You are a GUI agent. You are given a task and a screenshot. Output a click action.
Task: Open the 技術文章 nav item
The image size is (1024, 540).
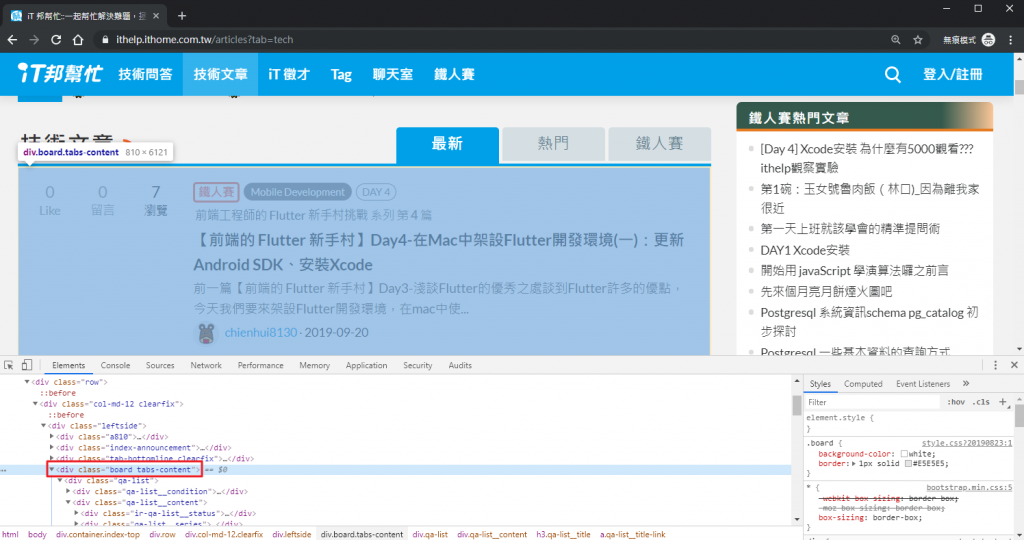click(220, 74)
